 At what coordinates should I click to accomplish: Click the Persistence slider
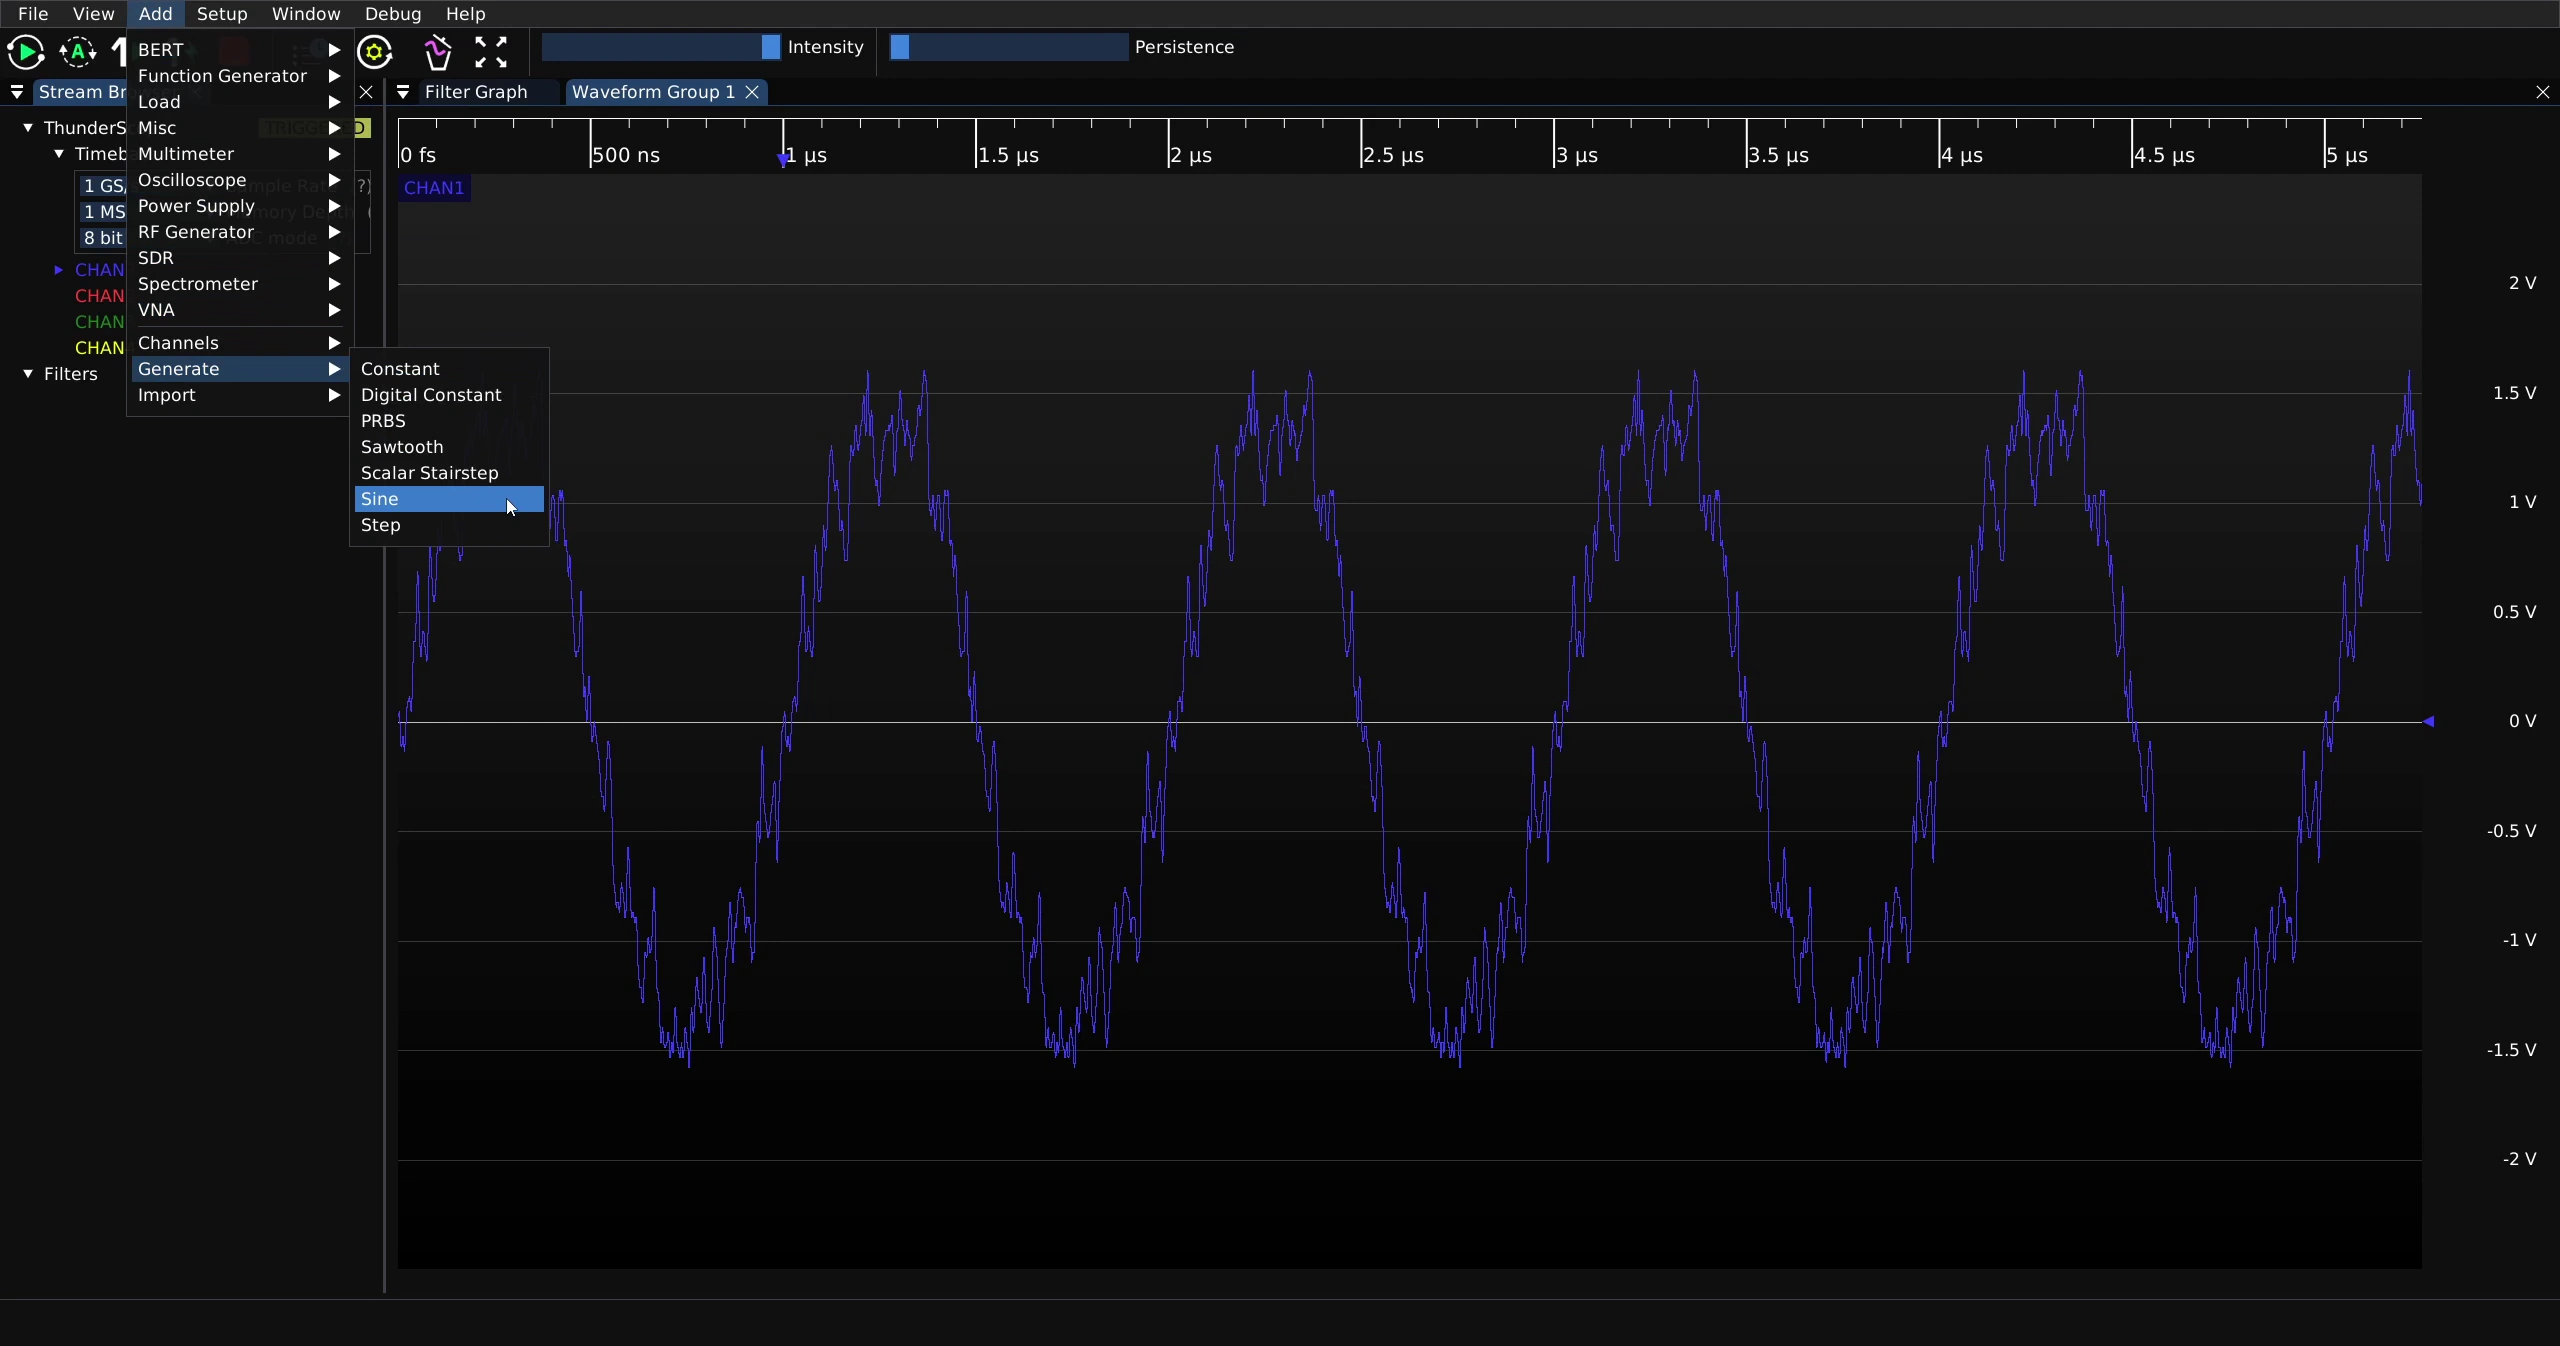click(x=1009, y=47)
